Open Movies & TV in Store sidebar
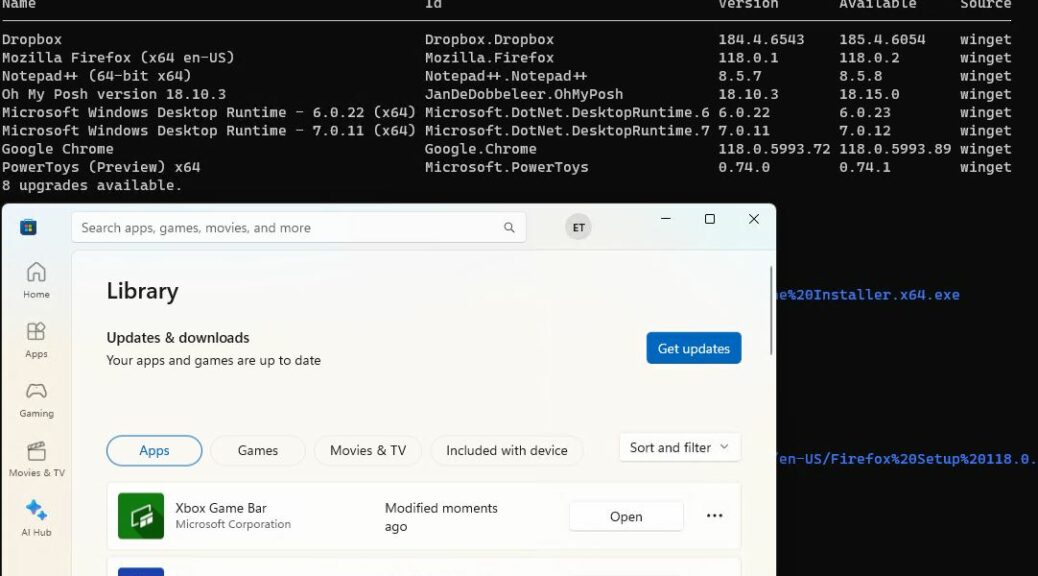Screen dimensions: 1038x576 point(36,459)
